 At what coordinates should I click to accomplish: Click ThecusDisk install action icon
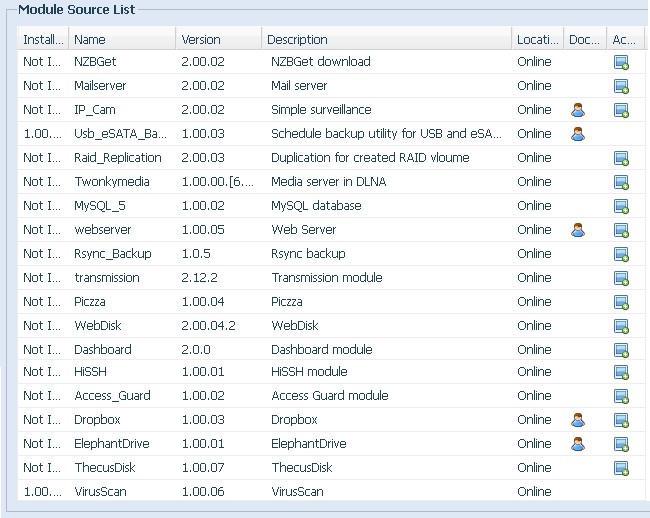point(621,469)
